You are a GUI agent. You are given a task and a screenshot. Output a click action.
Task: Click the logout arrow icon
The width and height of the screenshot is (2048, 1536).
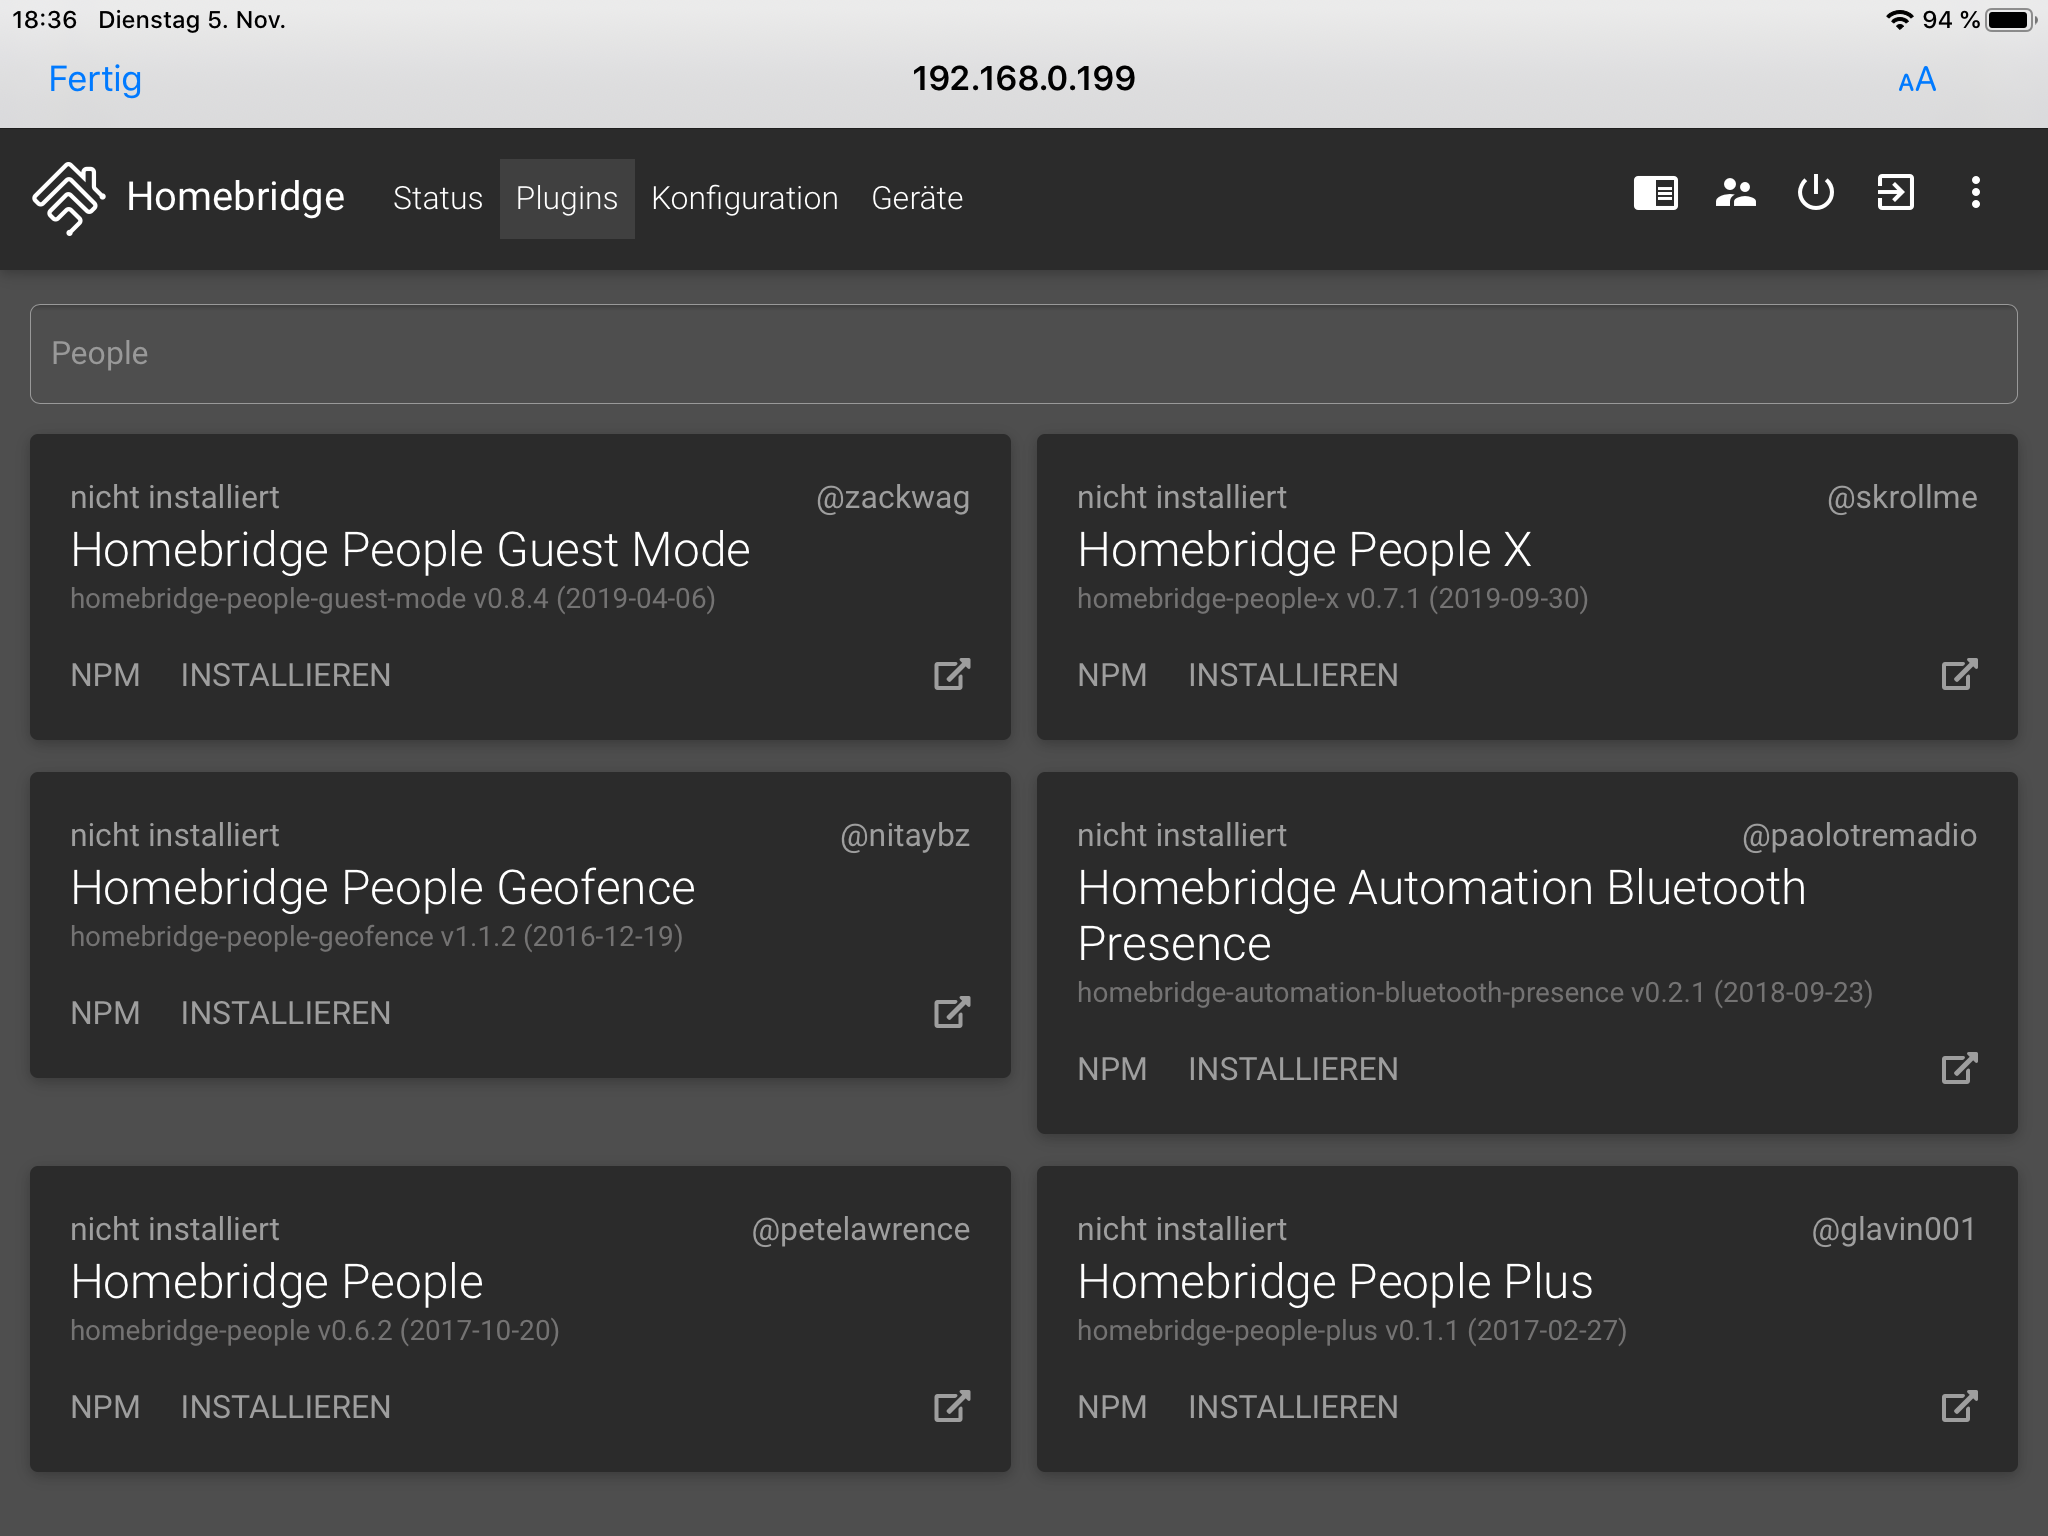coord(1895,193)
